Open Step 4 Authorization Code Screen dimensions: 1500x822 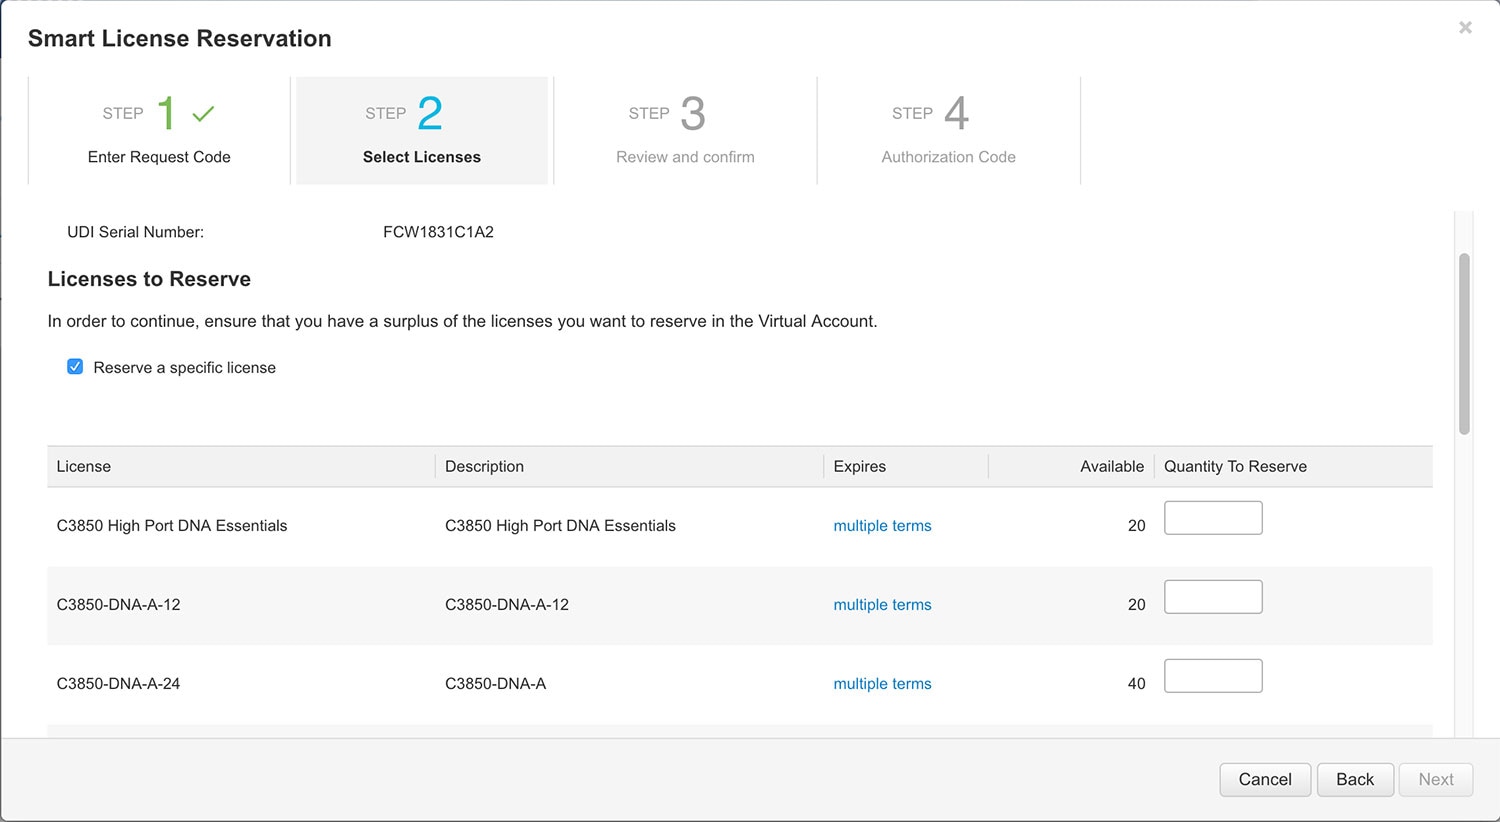coord(948,131)
